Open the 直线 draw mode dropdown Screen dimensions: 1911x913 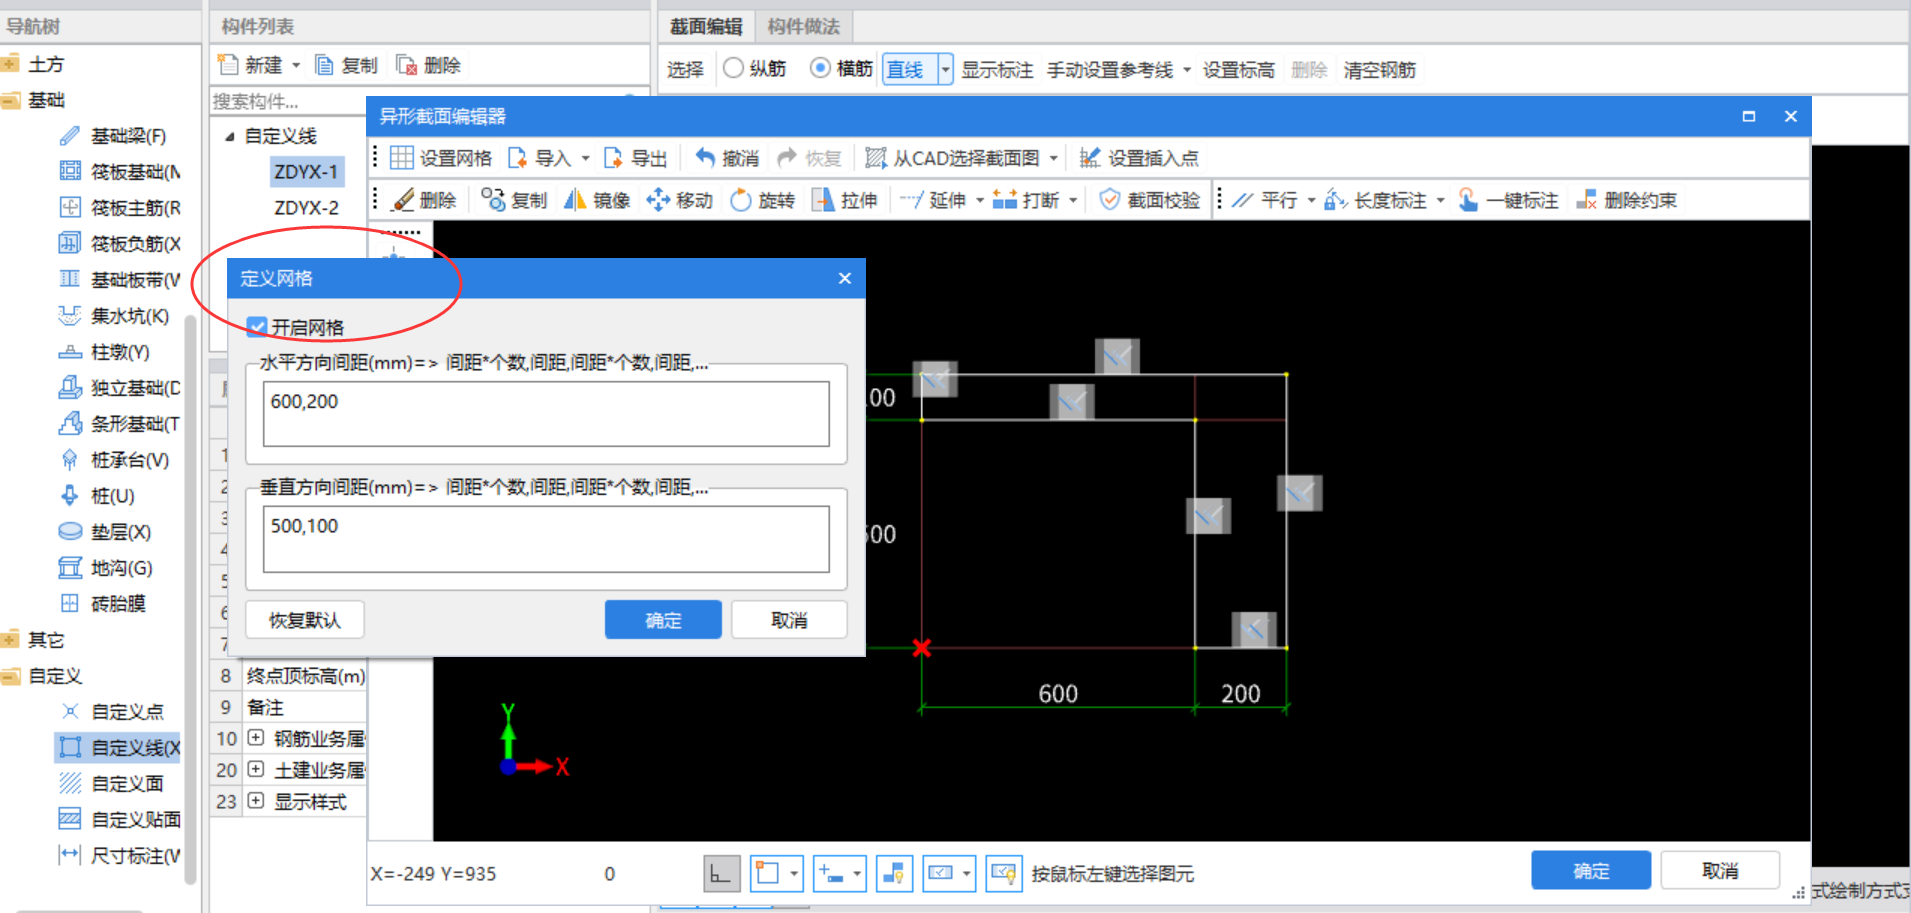point(945,69)
